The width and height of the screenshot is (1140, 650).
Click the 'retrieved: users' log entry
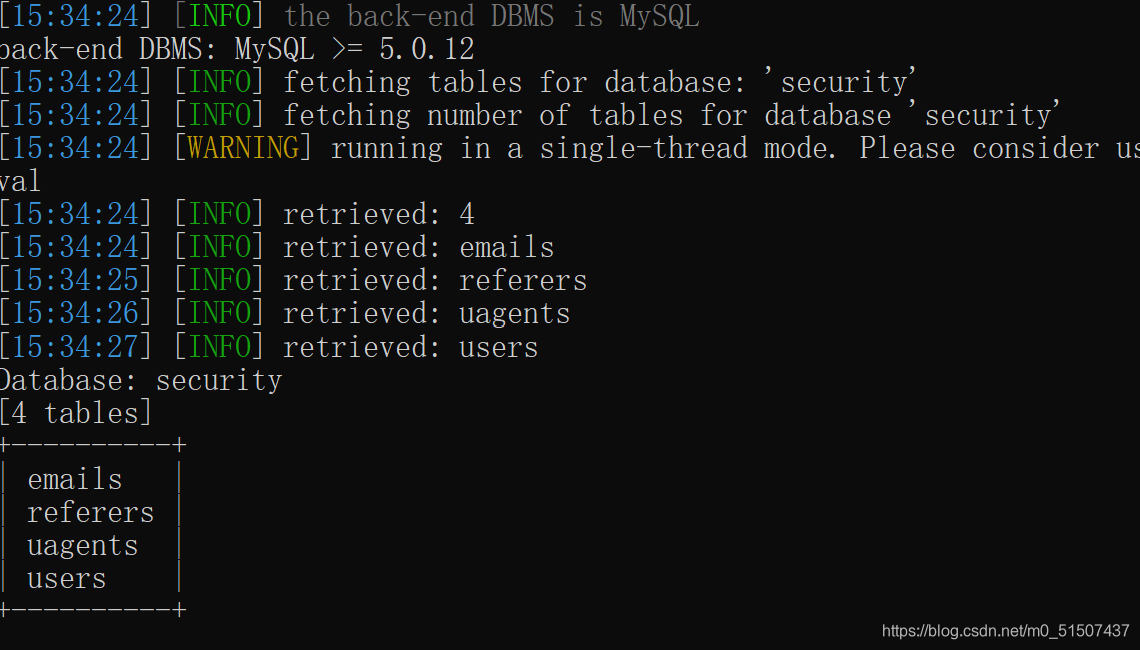(x=411, y=347)
